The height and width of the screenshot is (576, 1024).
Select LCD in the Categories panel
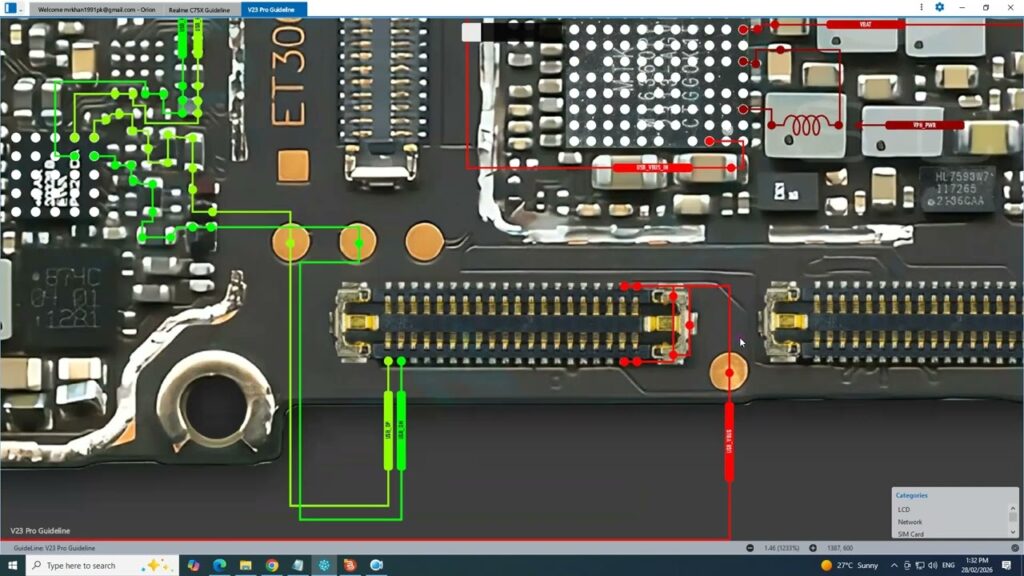click(904, 509)
